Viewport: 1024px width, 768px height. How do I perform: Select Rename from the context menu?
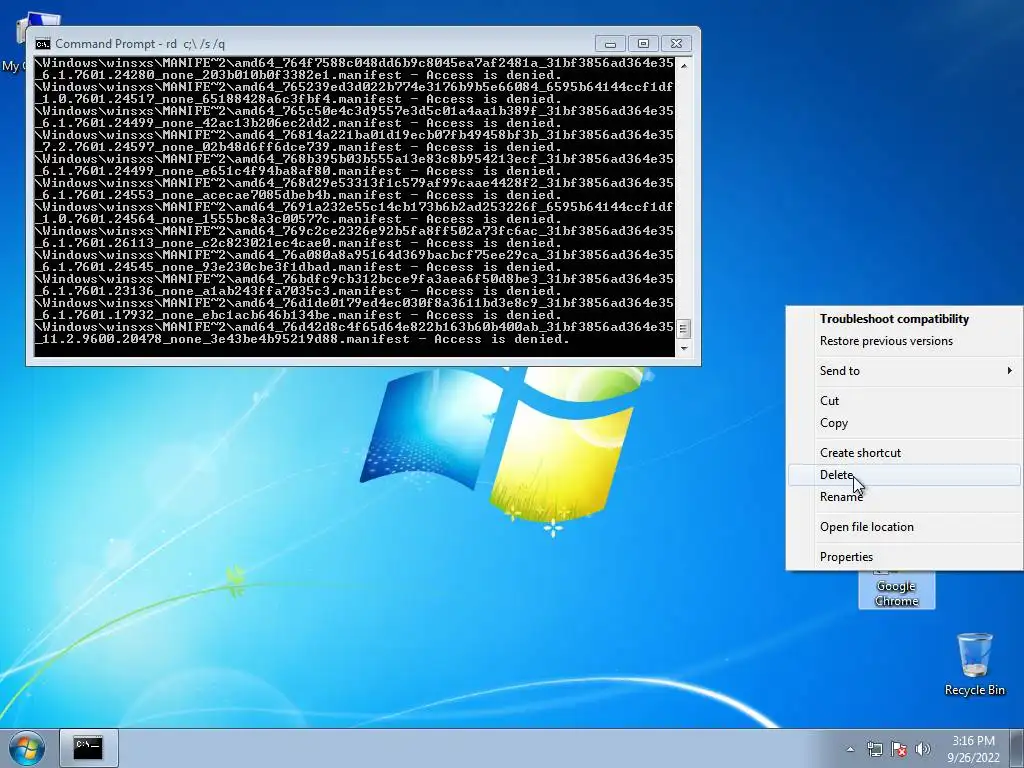(x=904, y=497)
